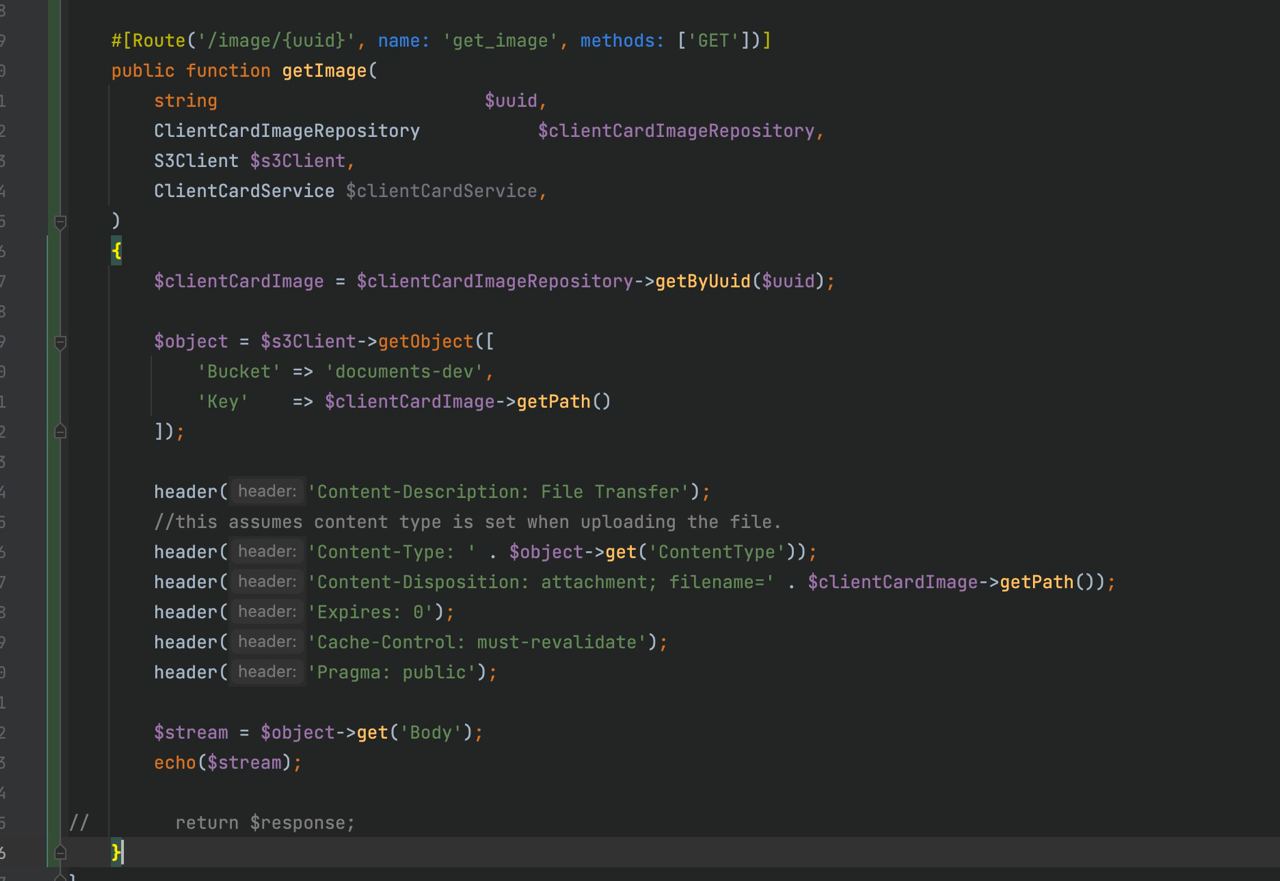This screenshot has width=1280, height=881.
Task: Click the header: hint on the Expires line
Action: (267, 612)
